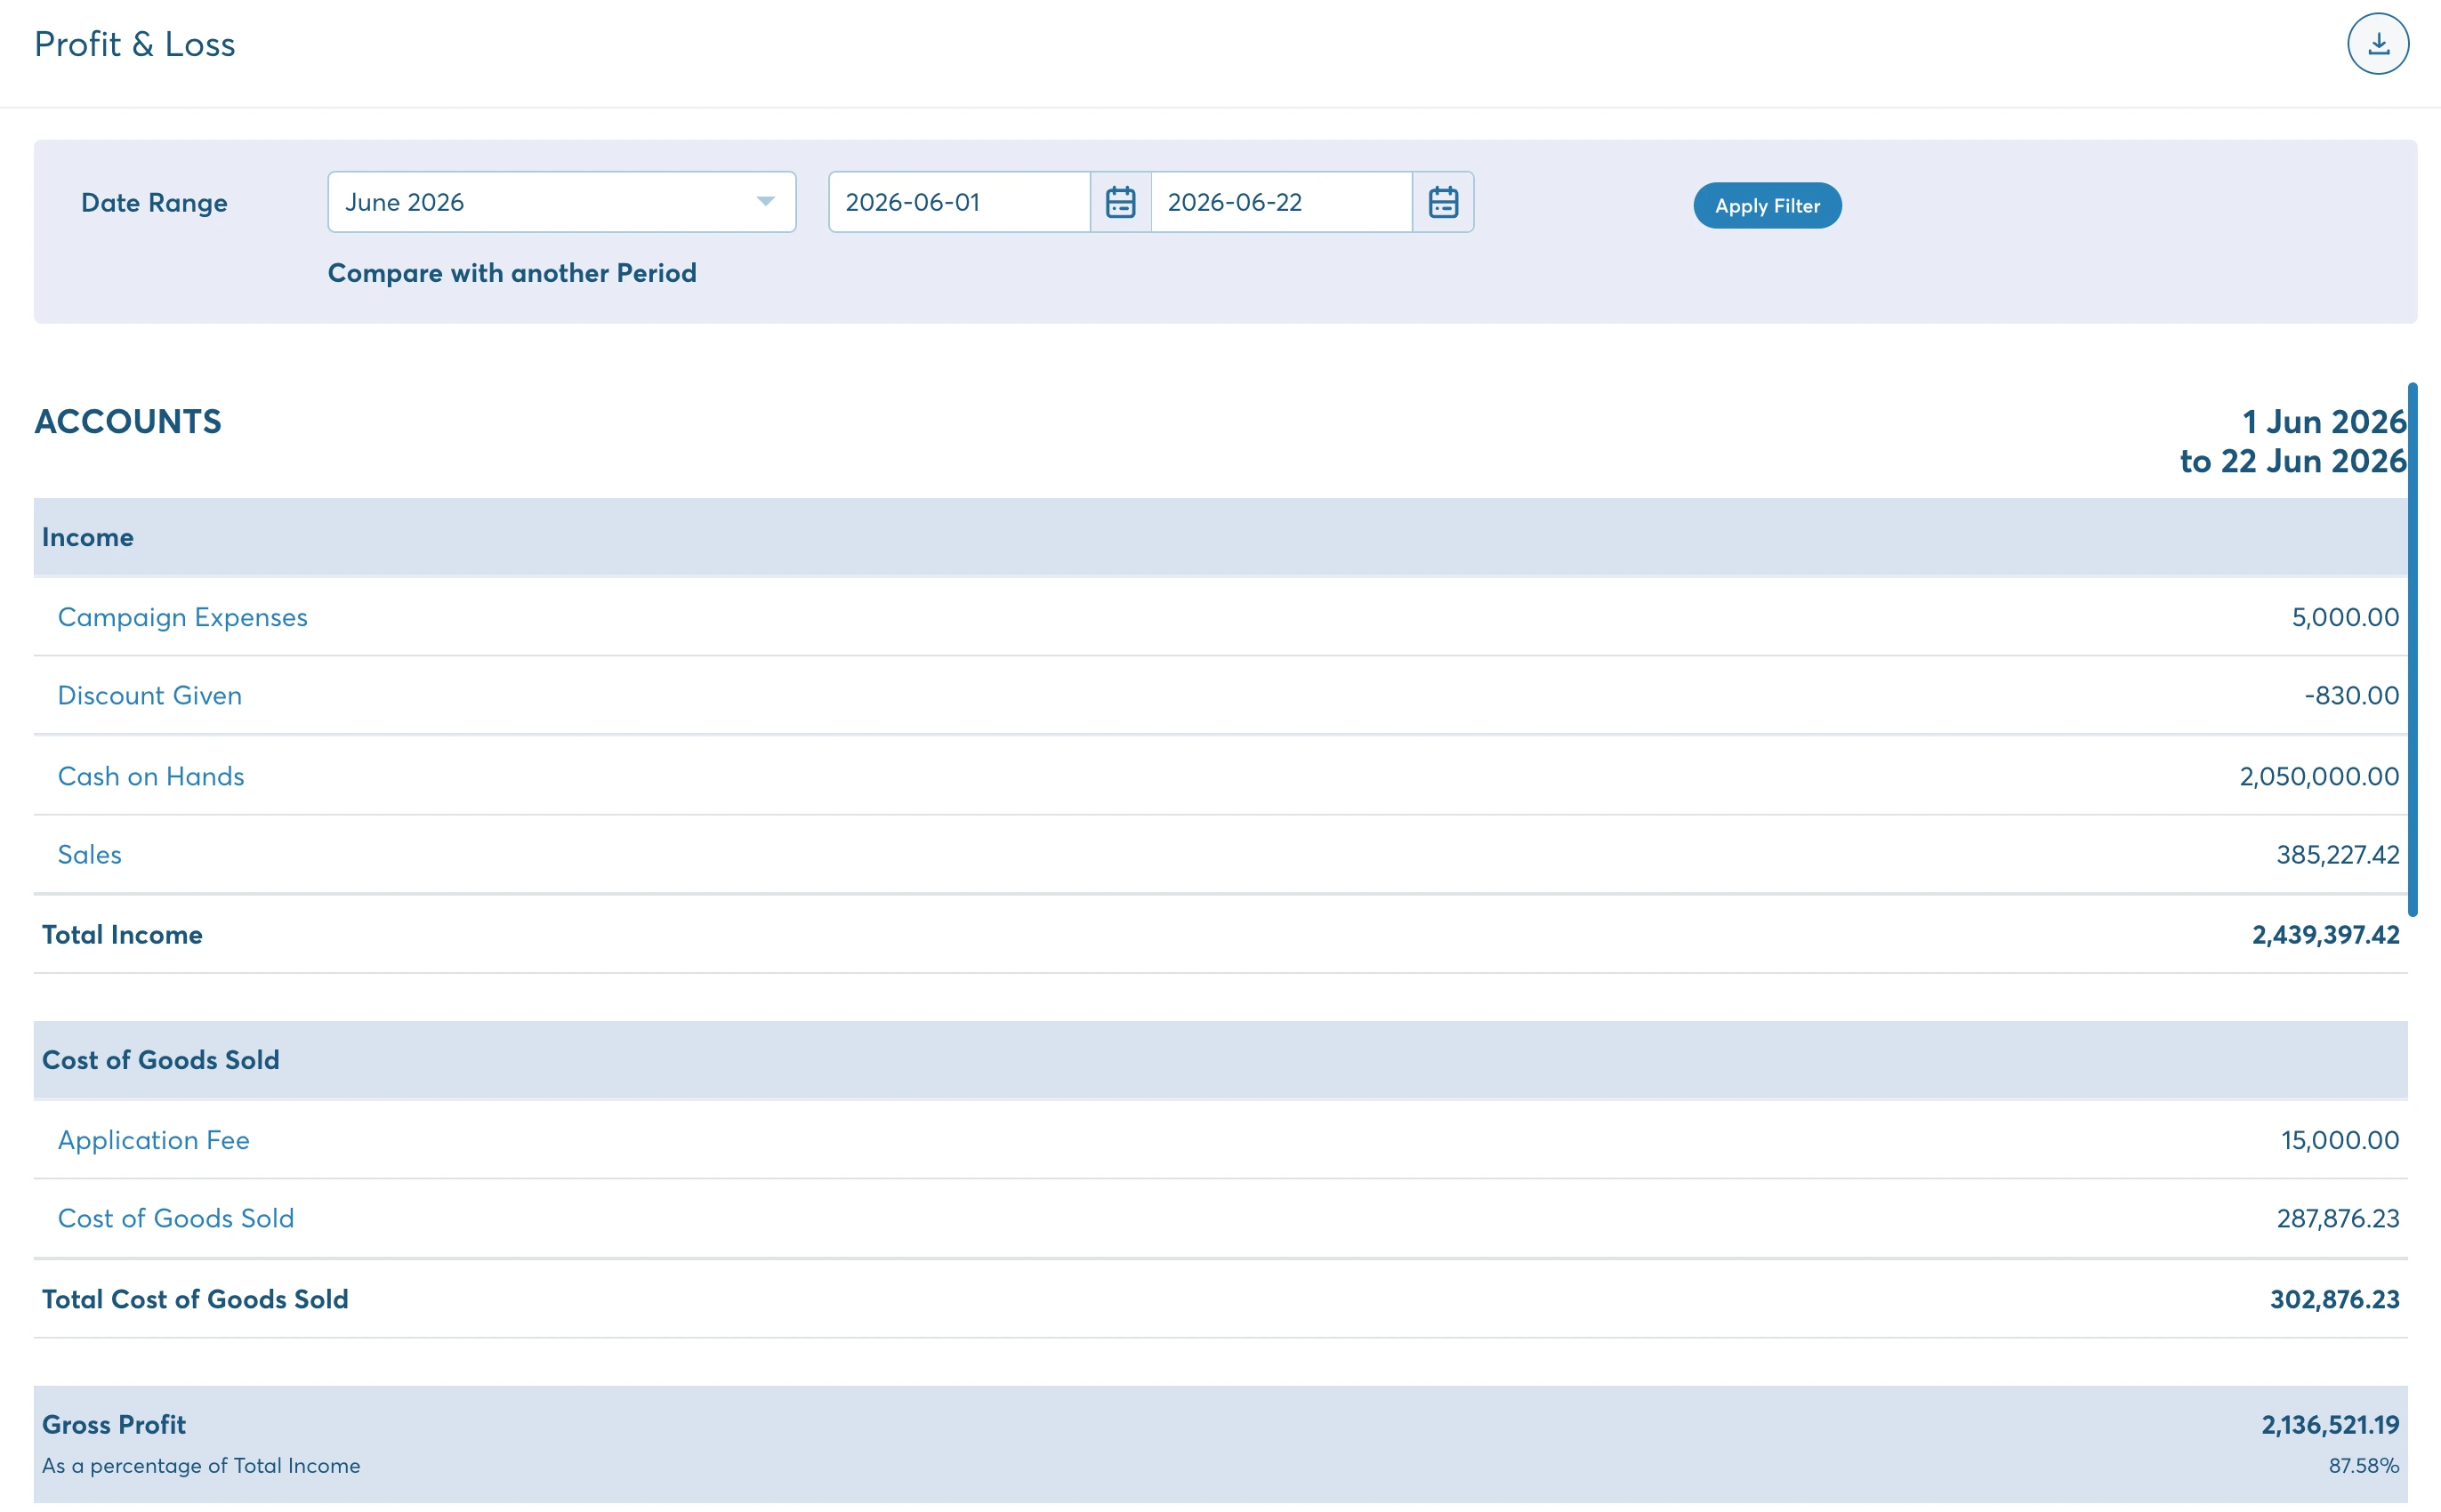Select the Discount Given amount -830.00
2441x1512 pixels.
coord(2351,695)
